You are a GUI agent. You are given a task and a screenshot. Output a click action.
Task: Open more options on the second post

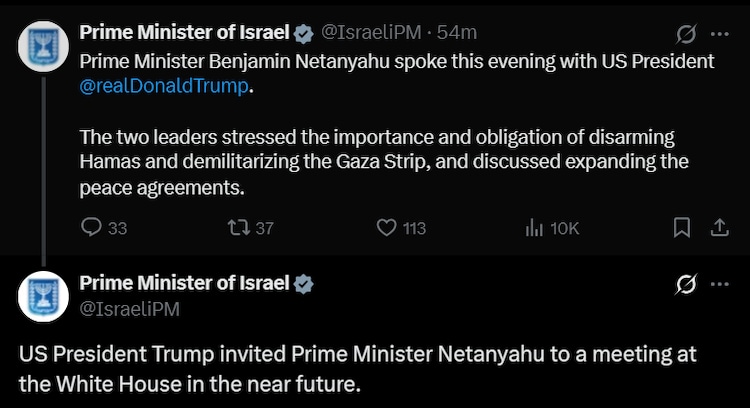pyautogui.click(x=719, y=285)
